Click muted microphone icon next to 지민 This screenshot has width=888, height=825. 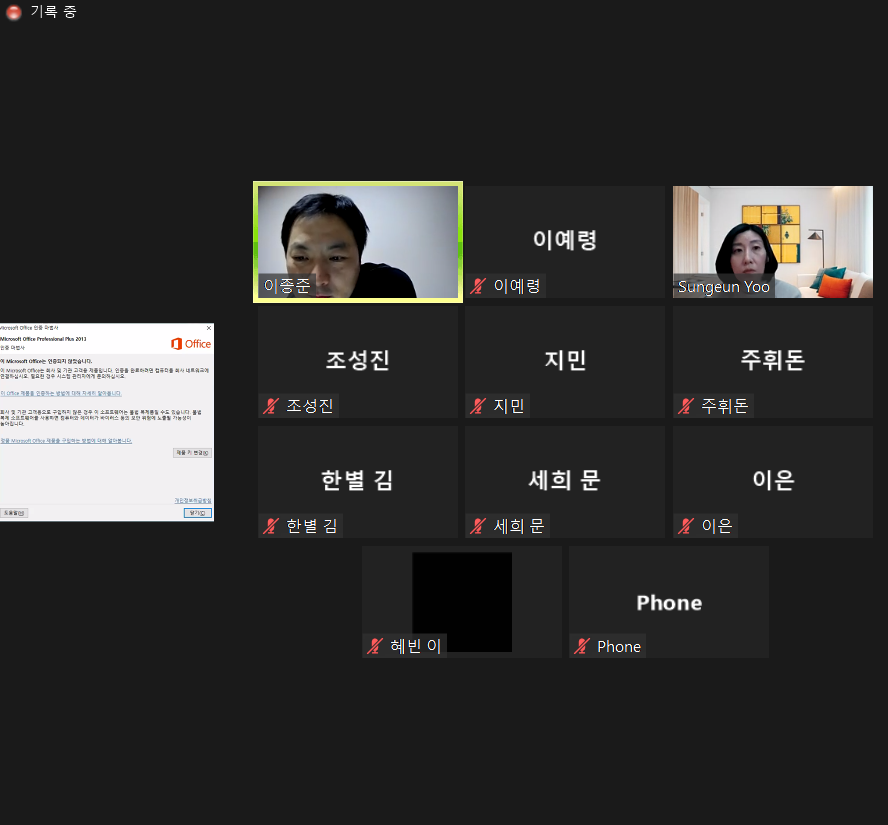[x=477, y=405]
